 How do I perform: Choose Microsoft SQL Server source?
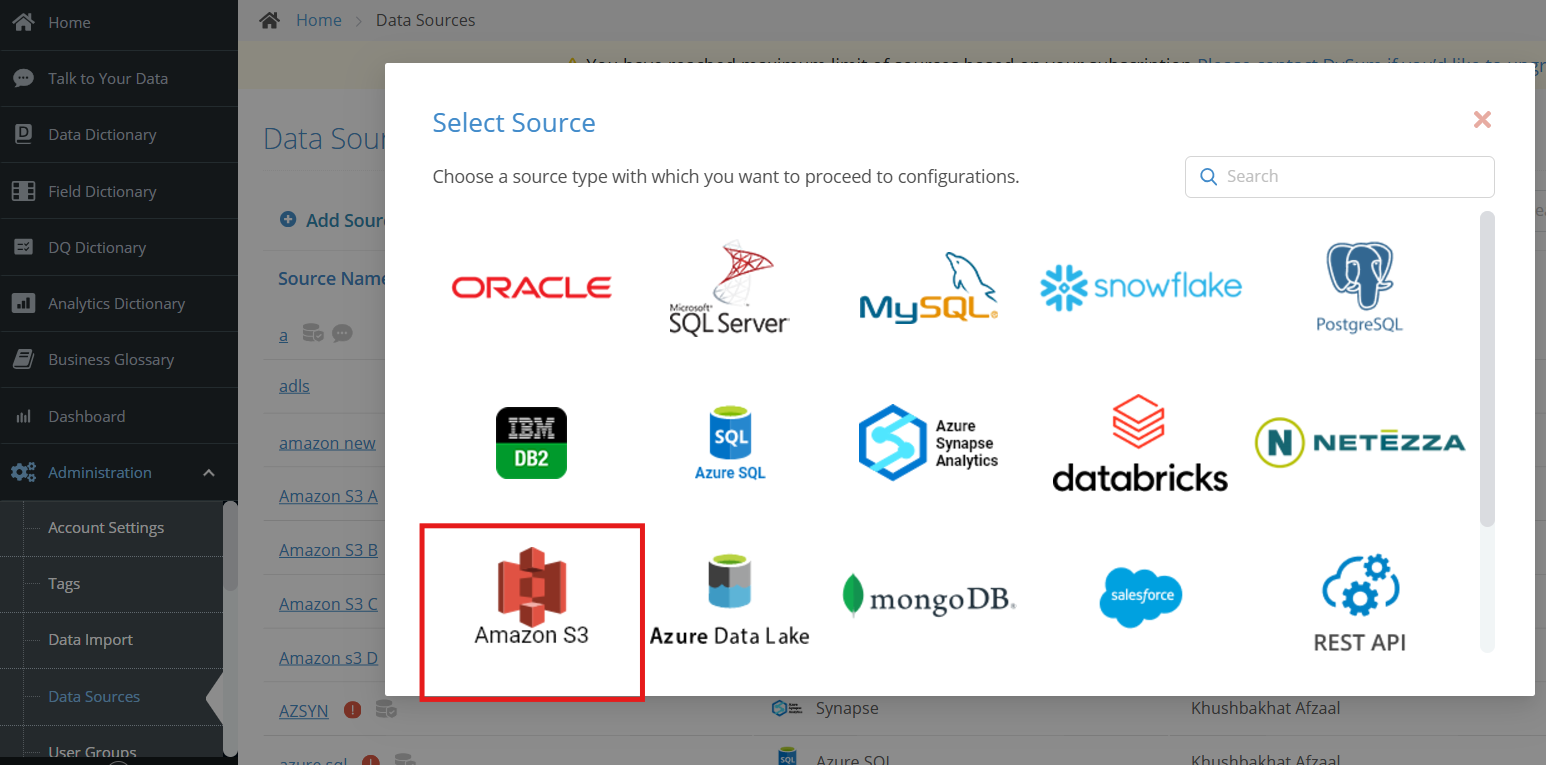pos(729,288)
